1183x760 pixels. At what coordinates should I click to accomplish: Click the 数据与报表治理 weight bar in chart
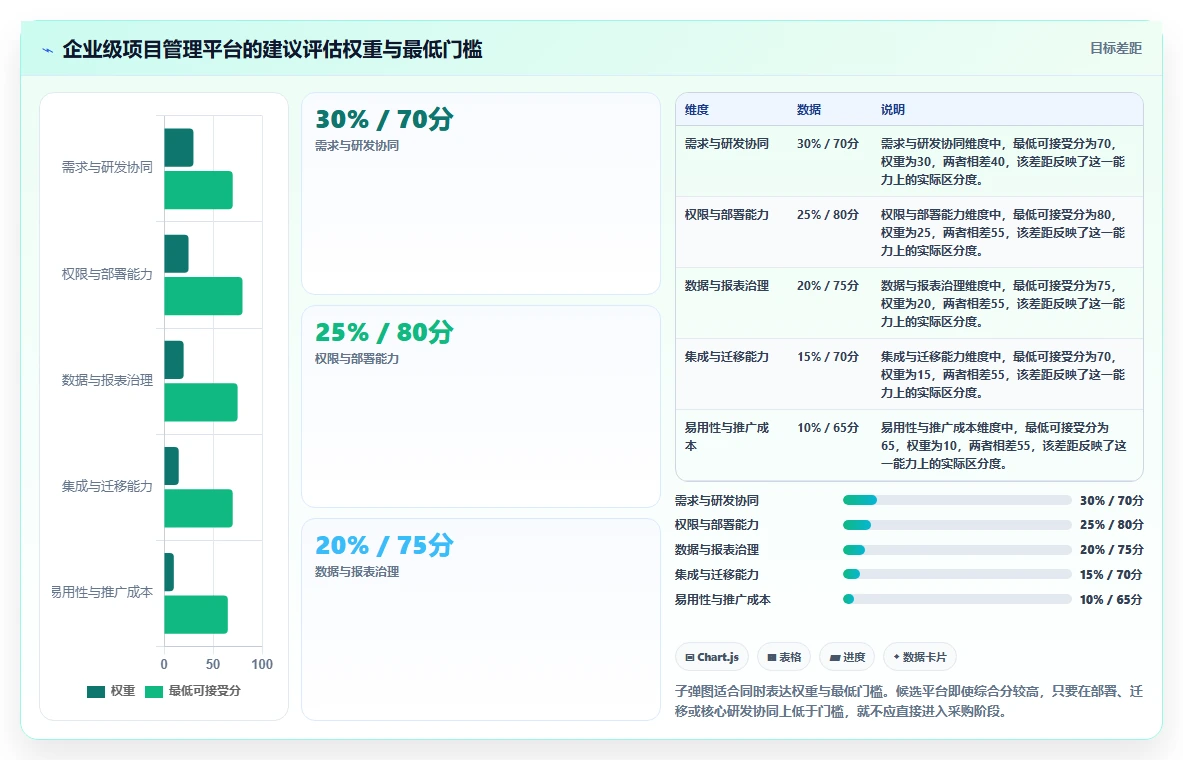coord(174,360)
